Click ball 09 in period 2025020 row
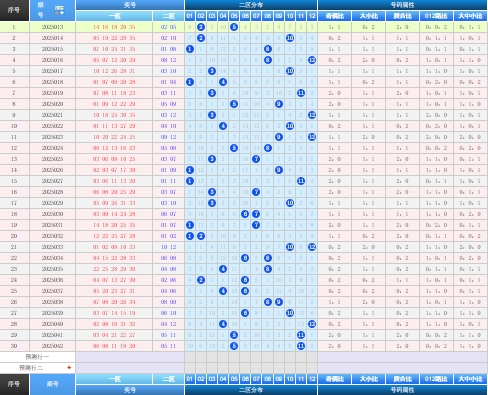Image resolution: width=488 pixels, height=395 pixels. (279, 104)
